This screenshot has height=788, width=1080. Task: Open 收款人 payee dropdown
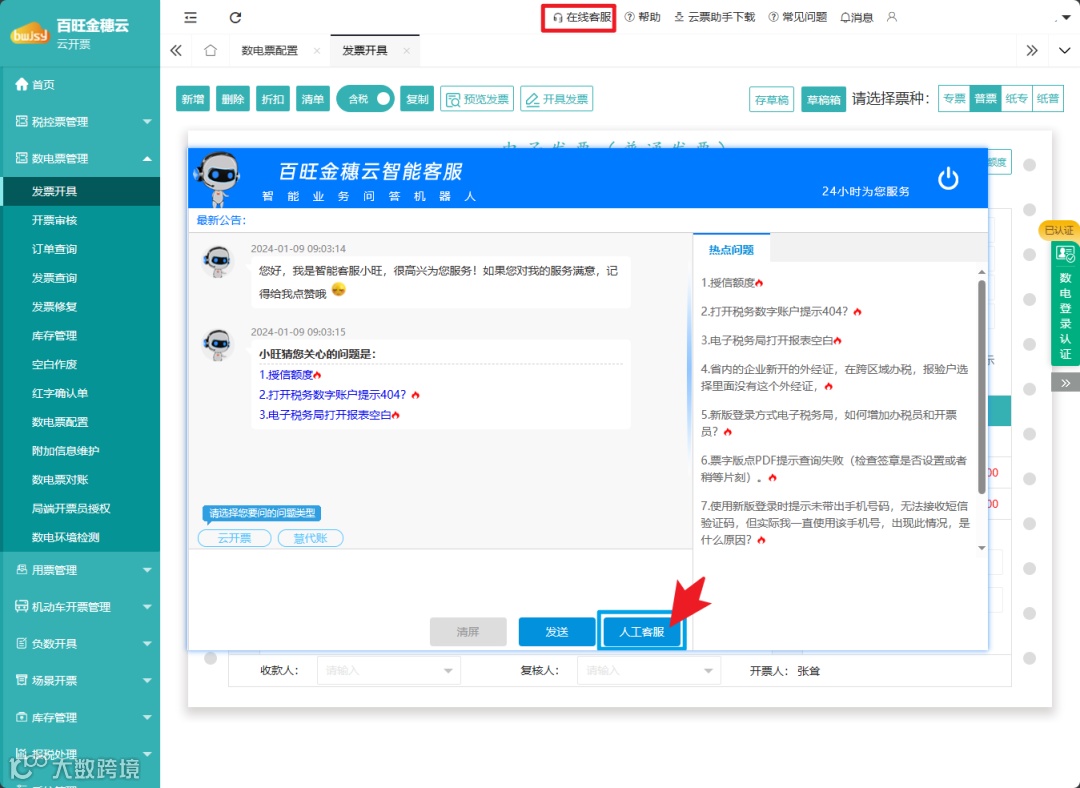388,670
